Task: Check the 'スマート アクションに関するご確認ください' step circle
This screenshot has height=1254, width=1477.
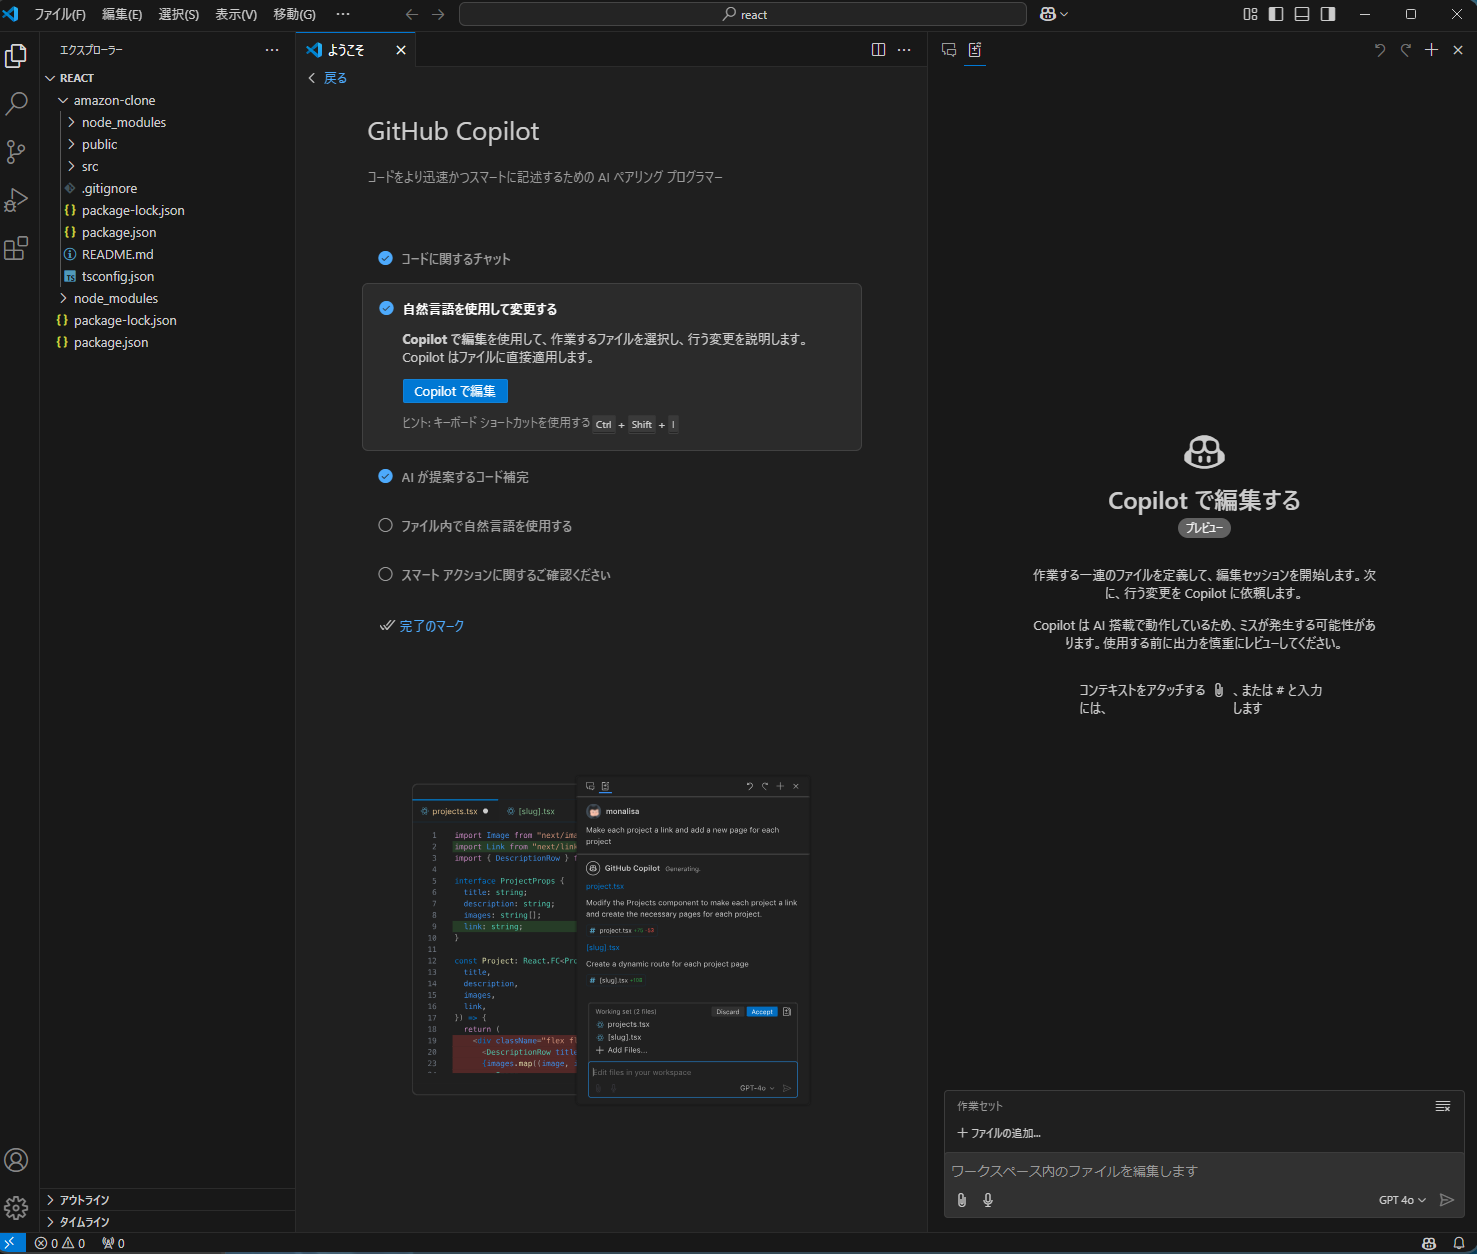Action: coord(385,574)
